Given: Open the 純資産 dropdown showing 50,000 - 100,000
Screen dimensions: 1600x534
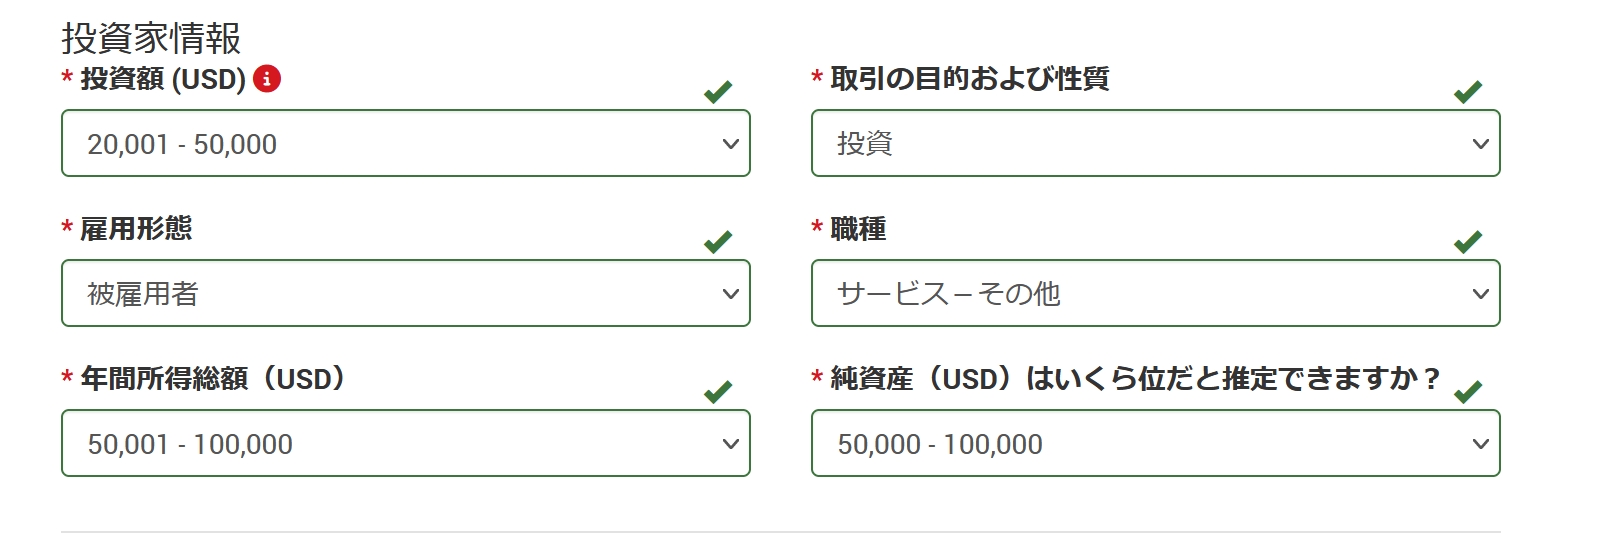Looking at the screenshot, I should click(1156, 443).
